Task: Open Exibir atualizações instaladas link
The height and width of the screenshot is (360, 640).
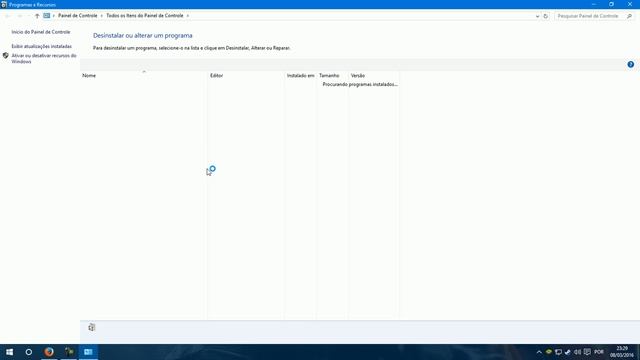Action: pos(42,46)
